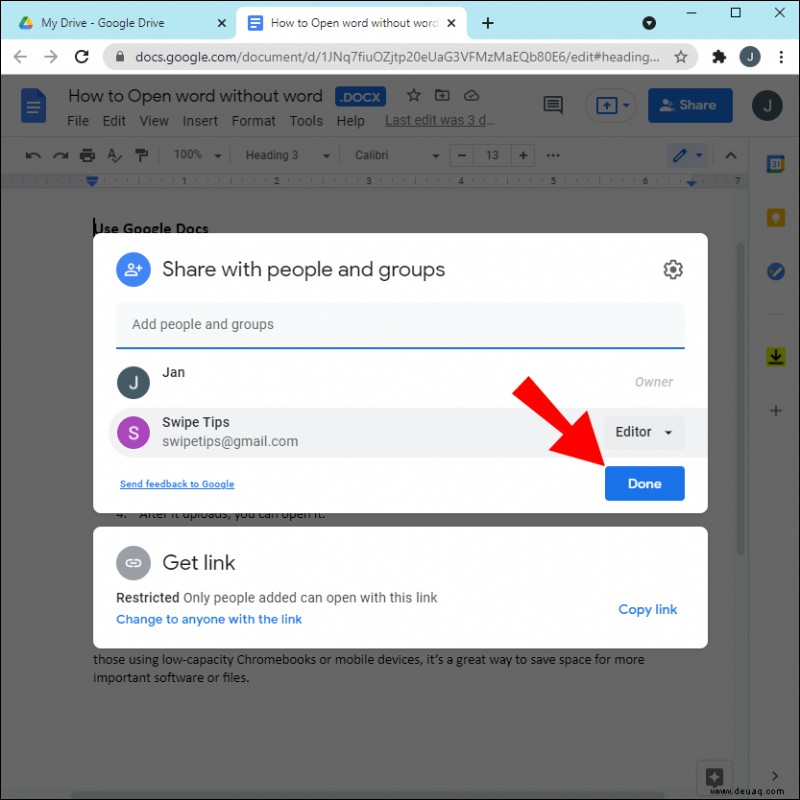The height and width of the screenshot is (800, 800).
Task: Click Copy link
Action: coord(647,609)
